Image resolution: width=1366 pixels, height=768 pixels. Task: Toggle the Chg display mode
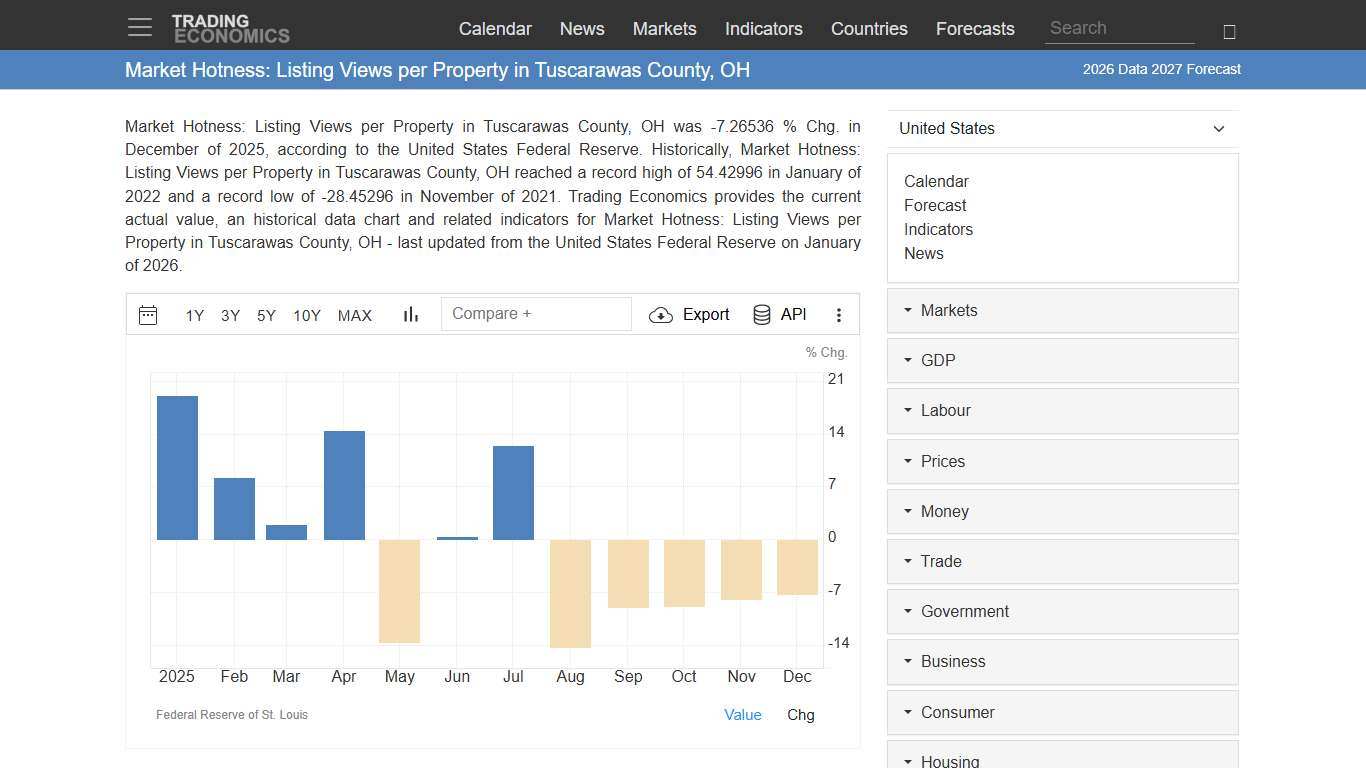(x=800, y=715)
